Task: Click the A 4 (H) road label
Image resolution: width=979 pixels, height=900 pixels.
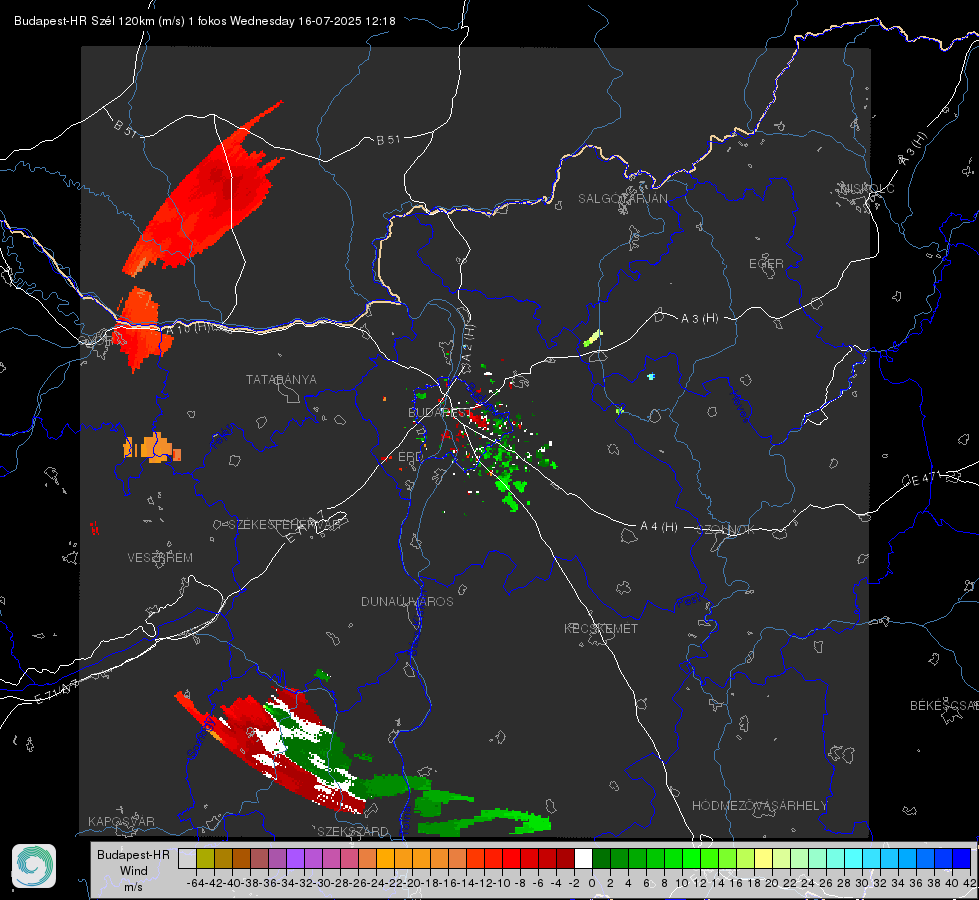Action: 659,527
